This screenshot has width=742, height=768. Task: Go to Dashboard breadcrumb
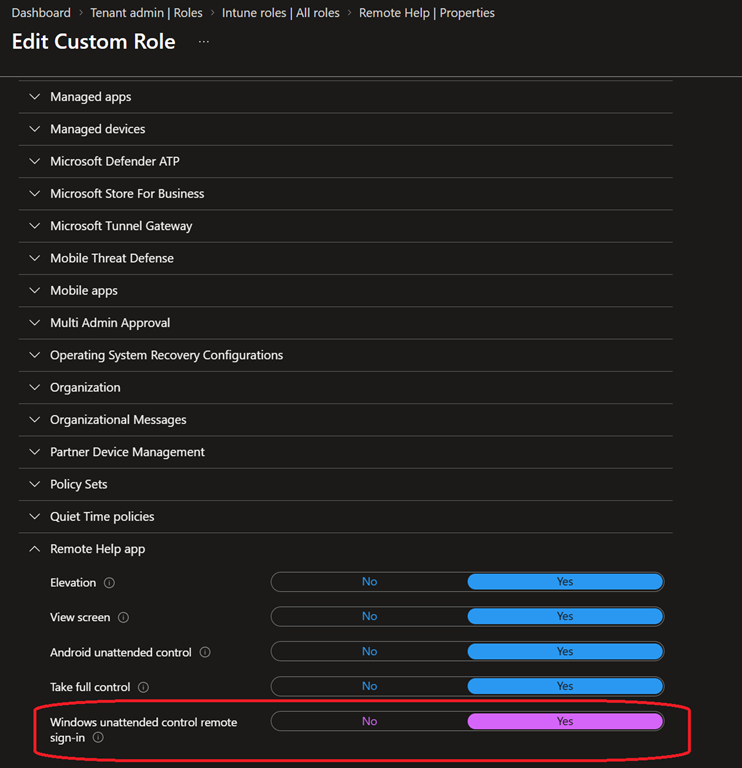click(x=41, y=13)
